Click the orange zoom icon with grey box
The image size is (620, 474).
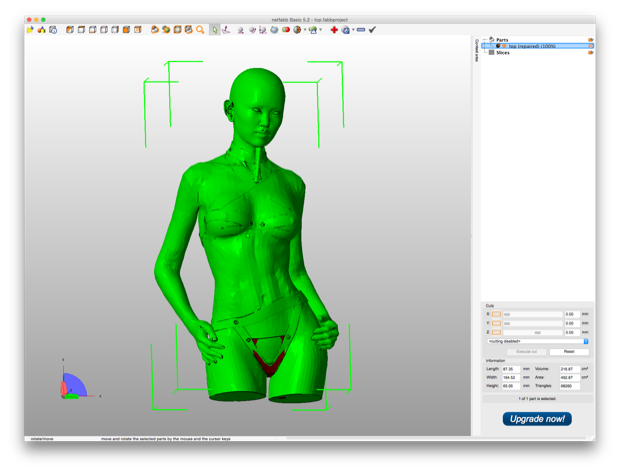coord(189,30)
